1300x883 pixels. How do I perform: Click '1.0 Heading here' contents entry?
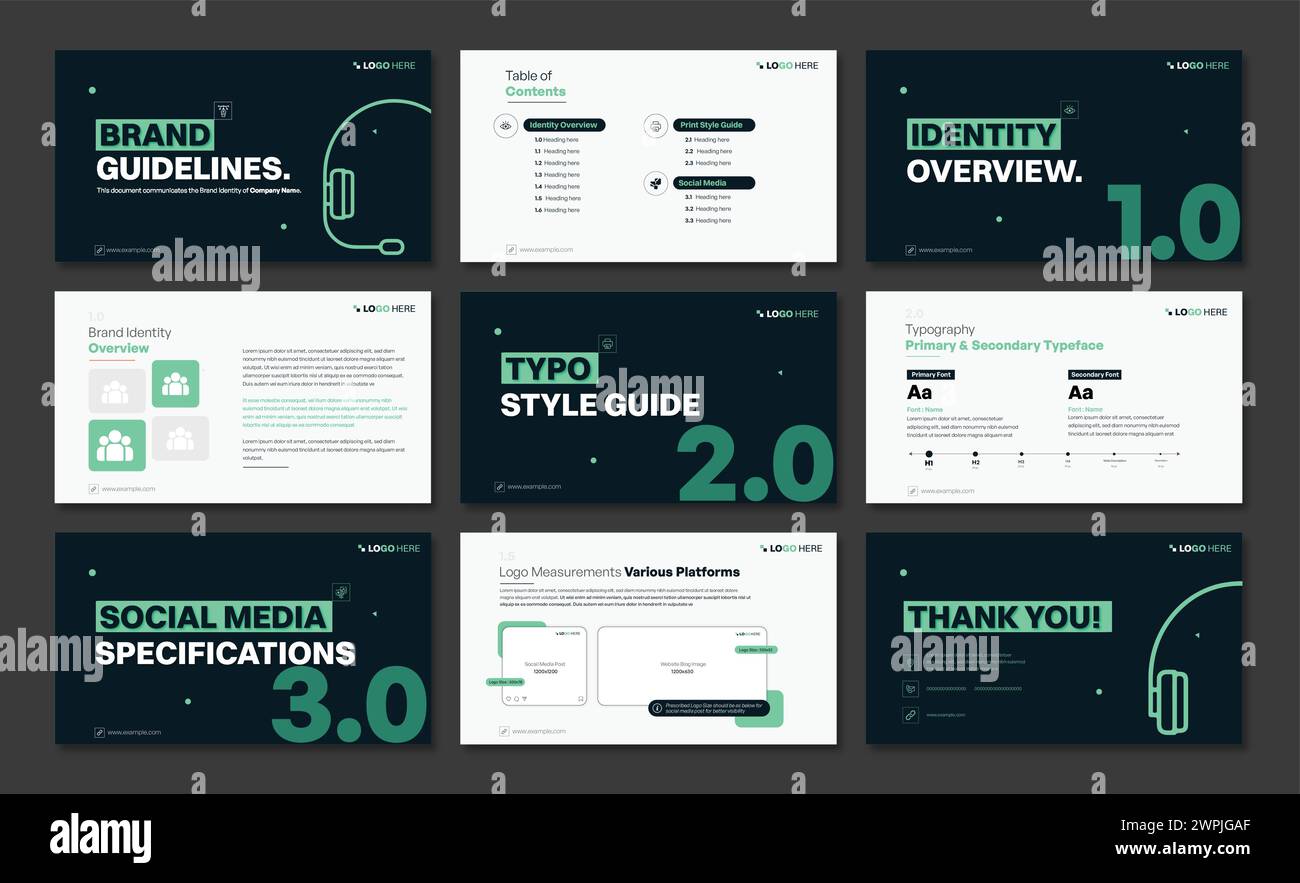tap(556, 140)
